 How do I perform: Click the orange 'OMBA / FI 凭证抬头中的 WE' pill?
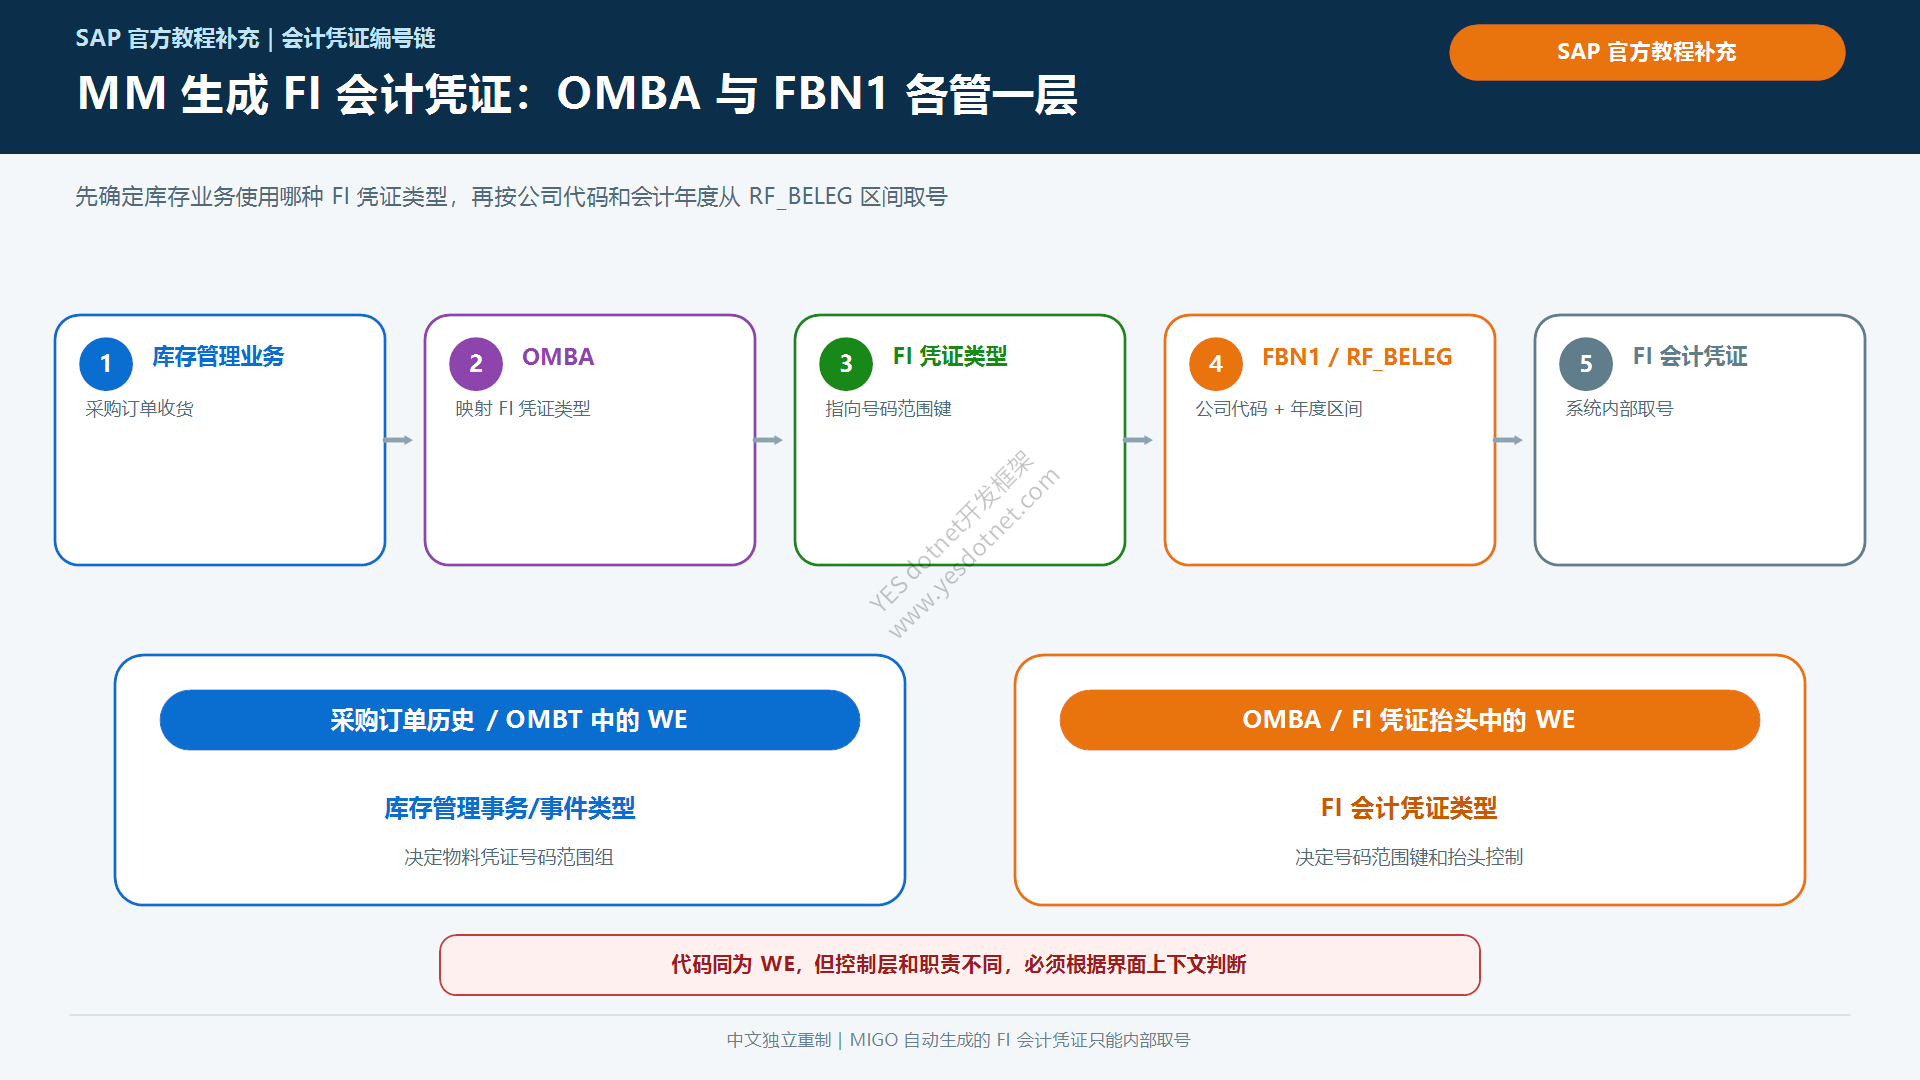tap(1410, 720)
